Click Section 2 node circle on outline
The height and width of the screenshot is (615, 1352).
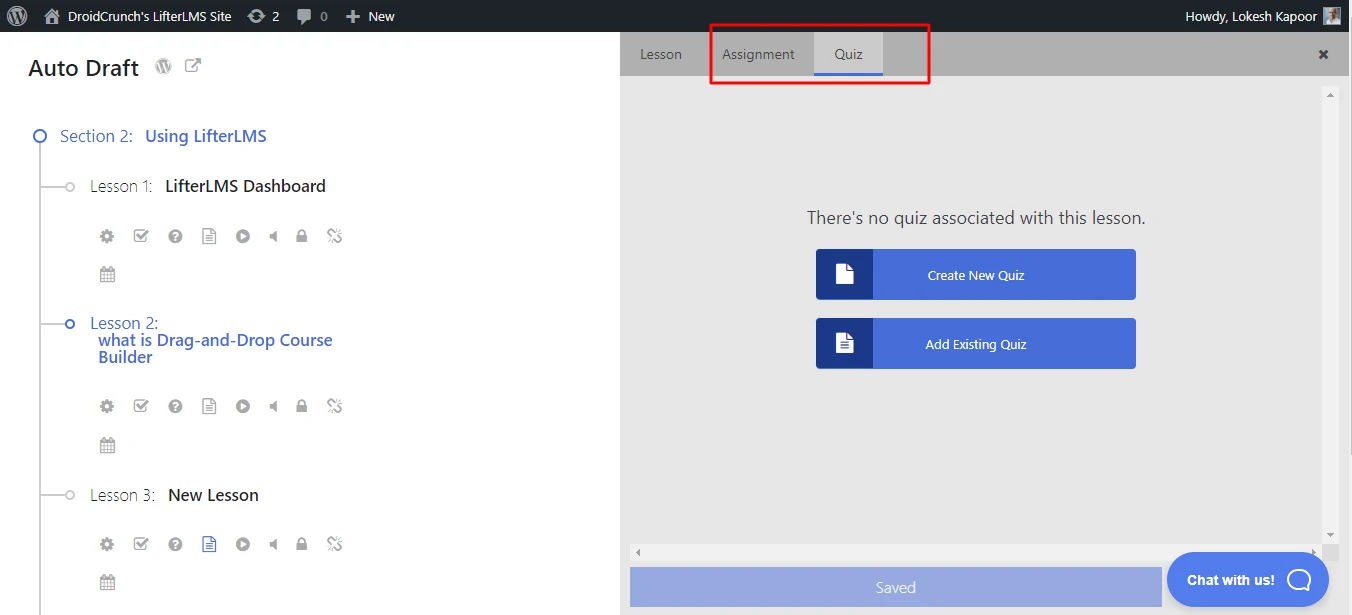(40, 136)
